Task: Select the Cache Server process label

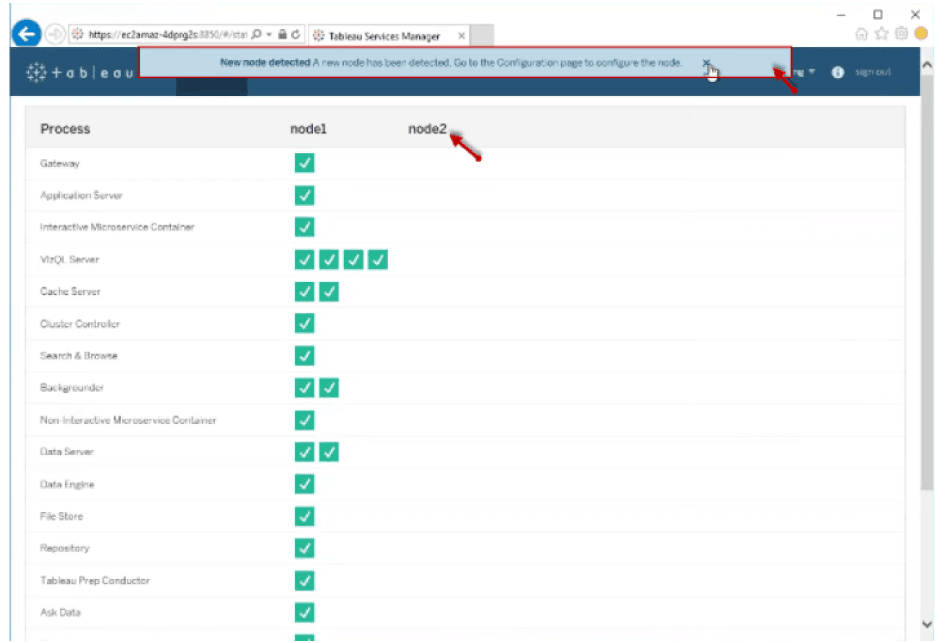Action: pos(70,292)
